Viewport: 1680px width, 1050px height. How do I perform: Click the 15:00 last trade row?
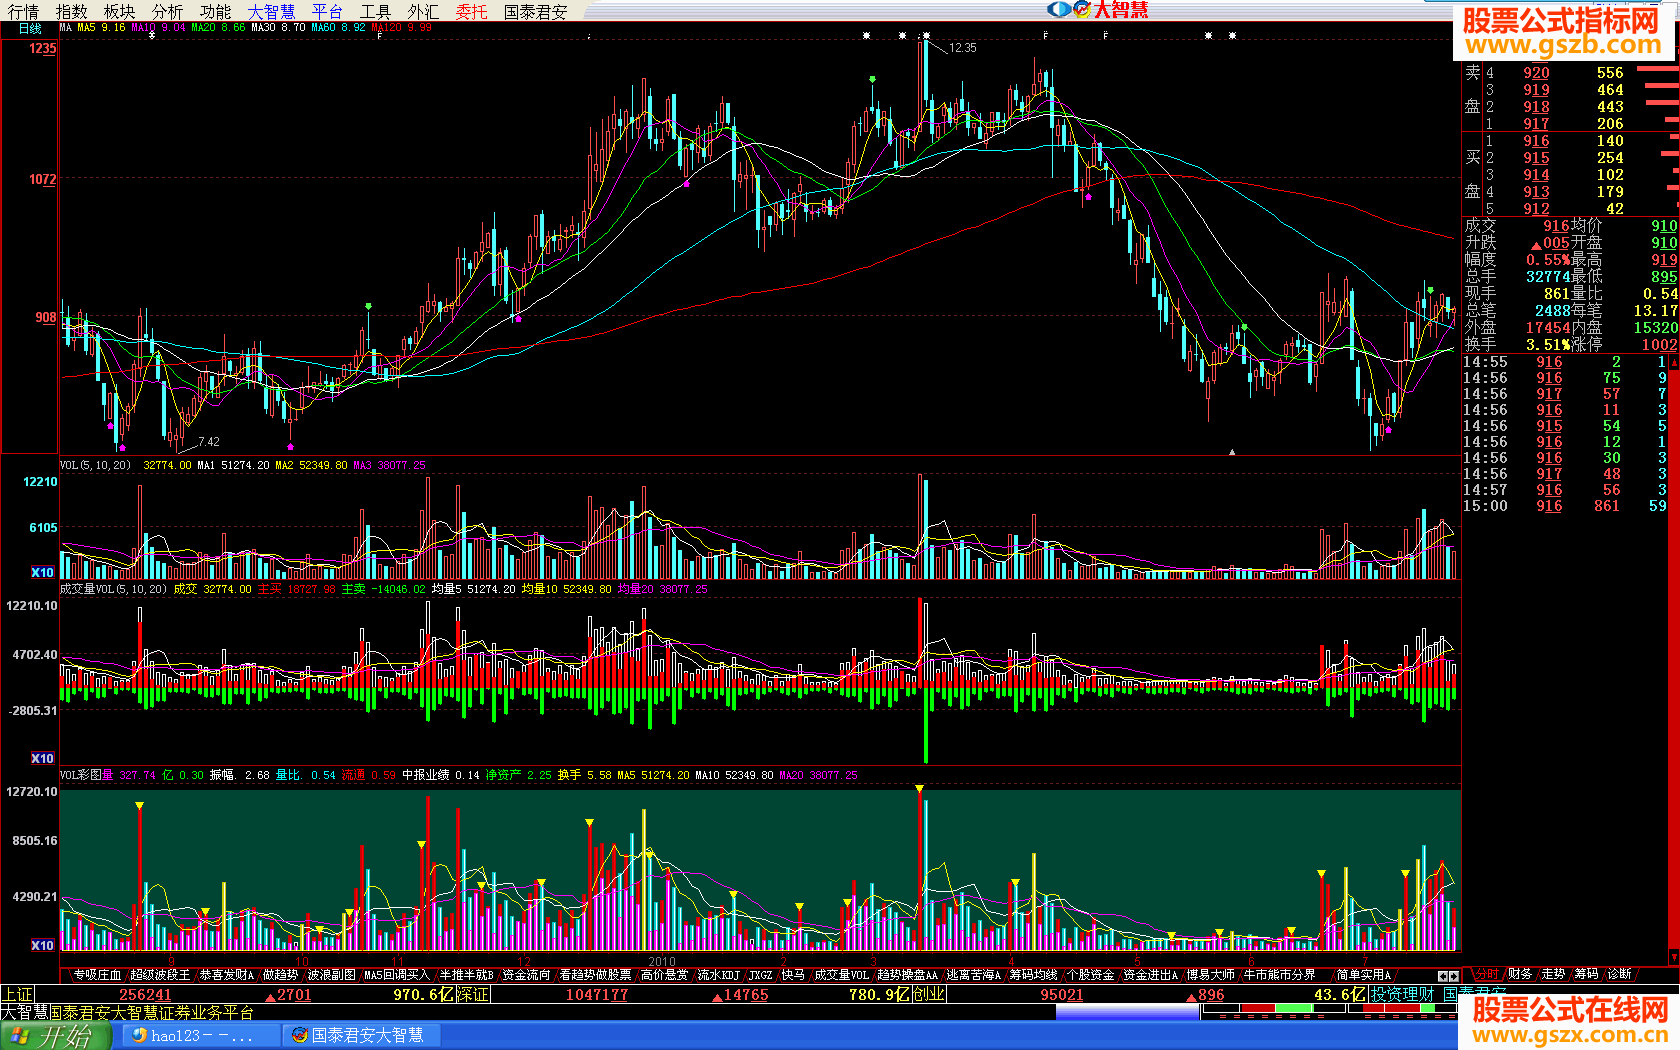(x=1564, y=506)
